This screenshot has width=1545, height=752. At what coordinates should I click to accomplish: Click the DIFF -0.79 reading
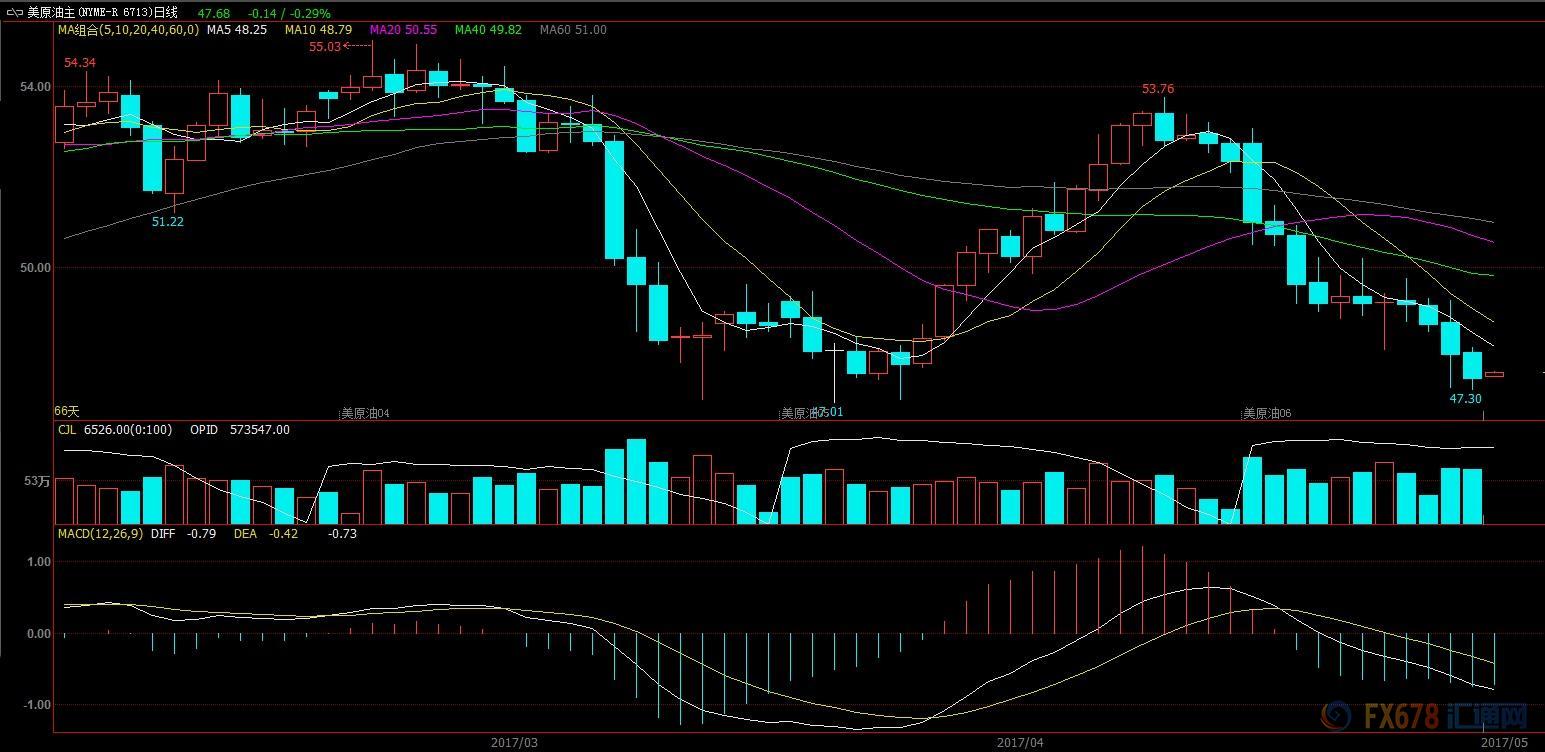186,534
